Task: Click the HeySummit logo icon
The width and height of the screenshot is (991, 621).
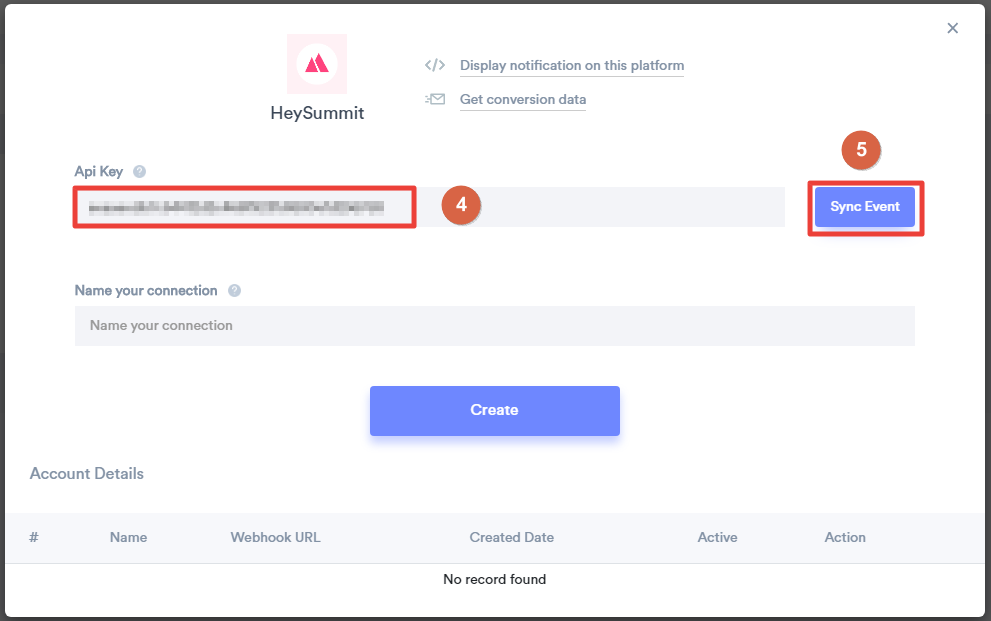Action: [x=317, y=64]
